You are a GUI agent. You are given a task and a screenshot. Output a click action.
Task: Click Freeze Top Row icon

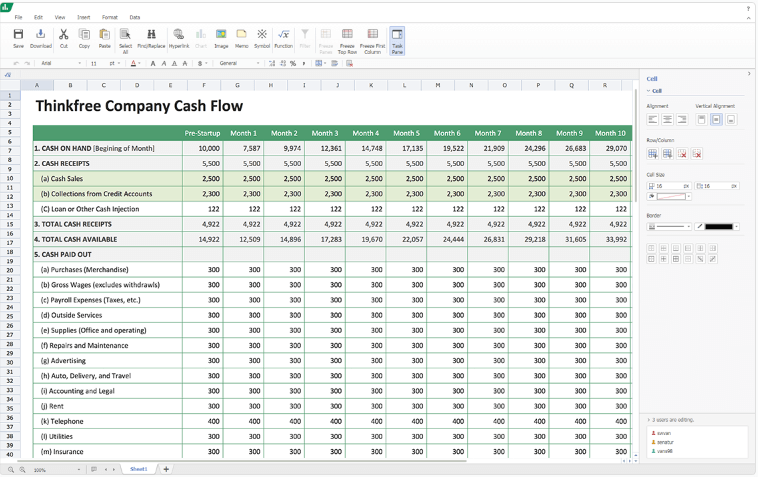tap(347, 33)
